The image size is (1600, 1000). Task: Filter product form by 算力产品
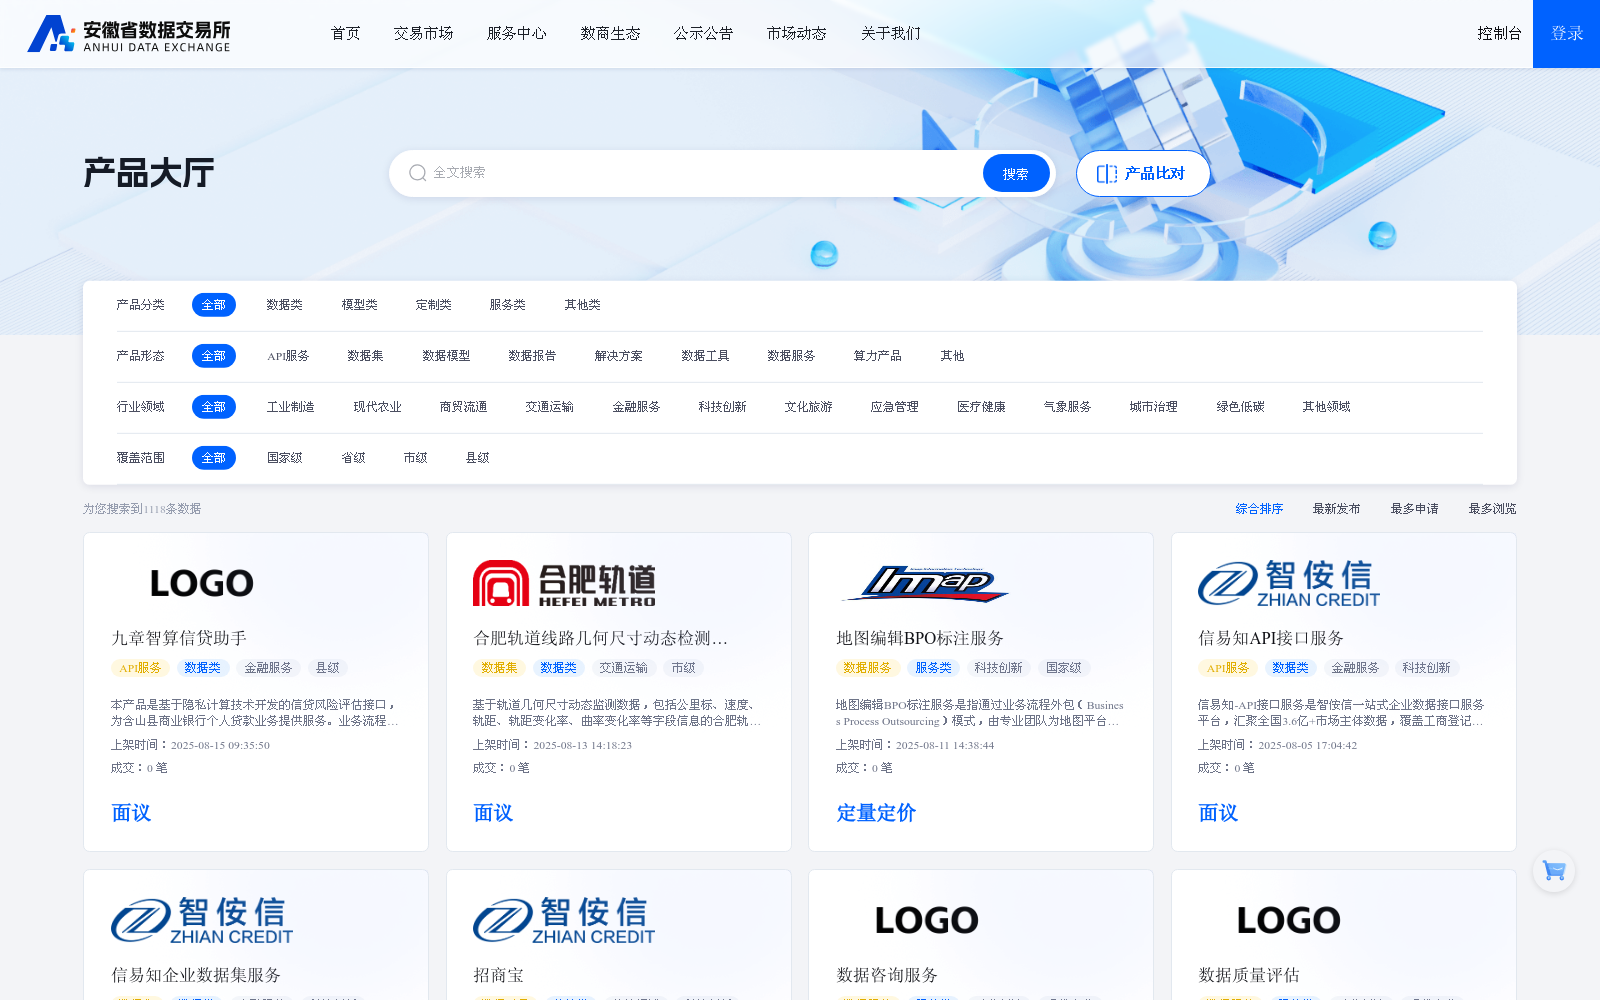click(878, 356)
